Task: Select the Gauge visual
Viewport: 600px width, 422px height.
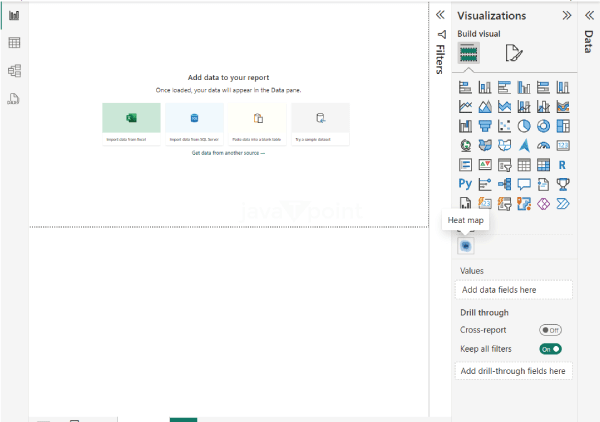Action: coord(543,145)
